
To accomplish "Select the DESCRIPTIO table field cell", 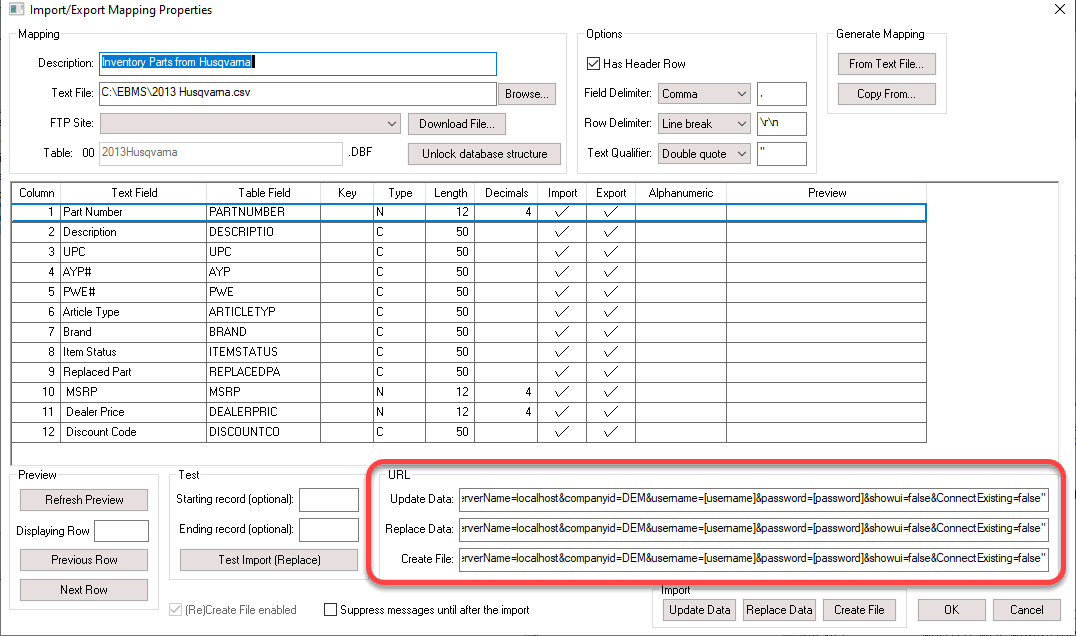I will pyautogui.click(x=264, y=232).
